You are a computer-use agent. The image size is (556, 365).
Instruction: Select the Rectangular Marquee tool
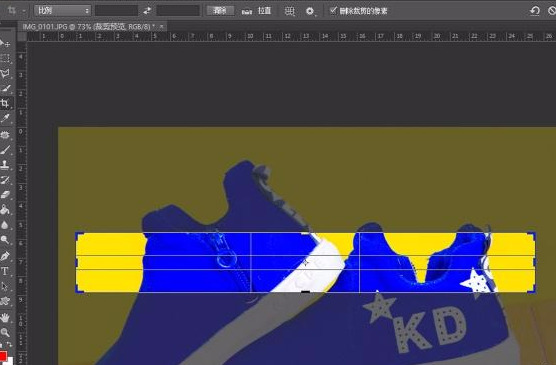click(x=5, y=59)
